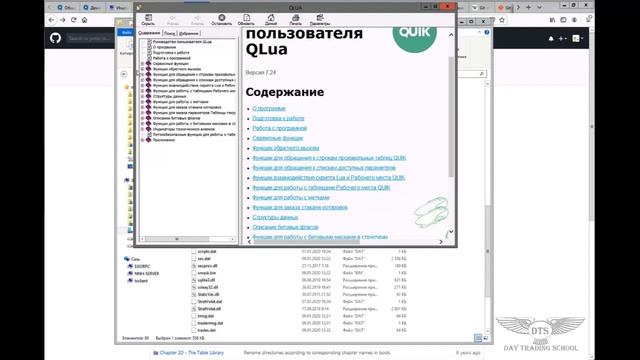This screenshot has height=360, width=640.
Task: Select the Поиск tab in the help window
Action: click(x=170, y=33)
